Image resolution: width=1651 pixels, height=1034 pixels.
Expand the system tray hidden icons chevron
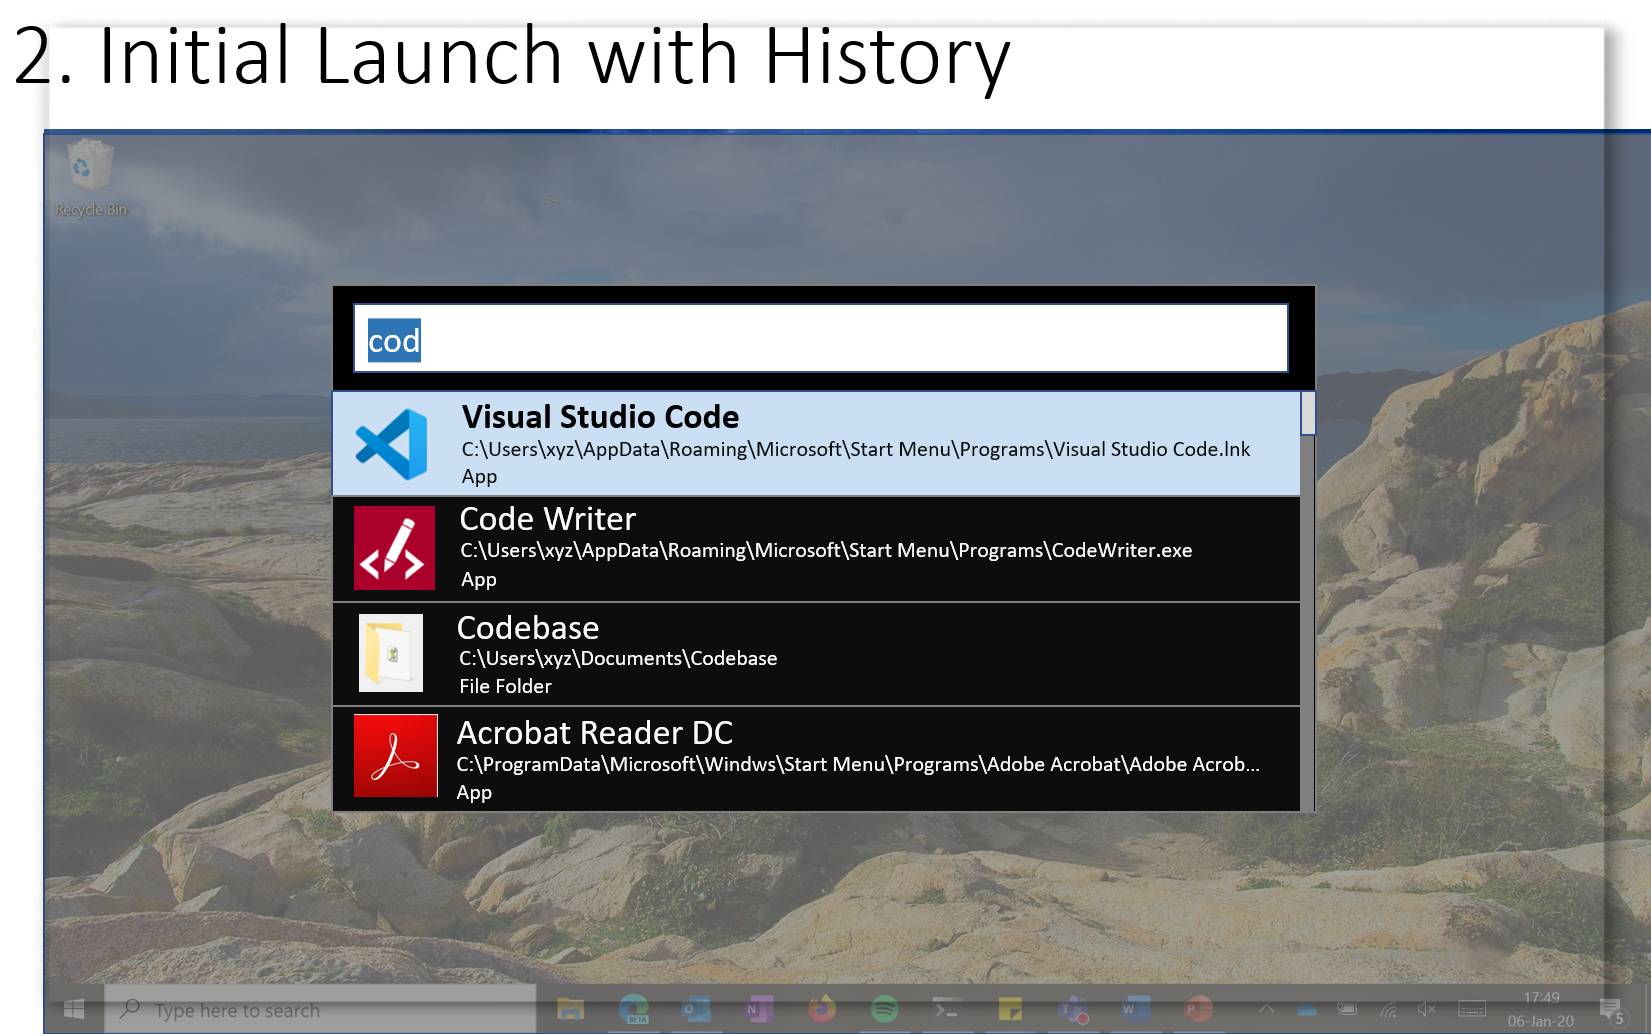(x=1266, y=1009)
